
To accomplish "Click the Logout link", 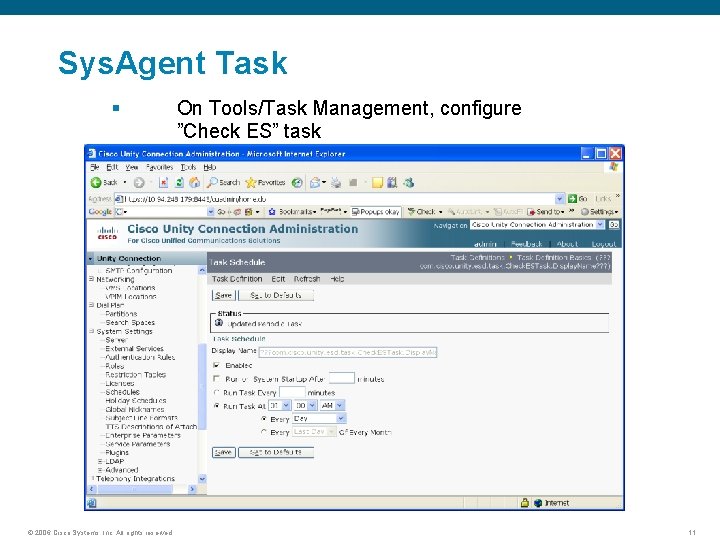I will click(603, 244).
